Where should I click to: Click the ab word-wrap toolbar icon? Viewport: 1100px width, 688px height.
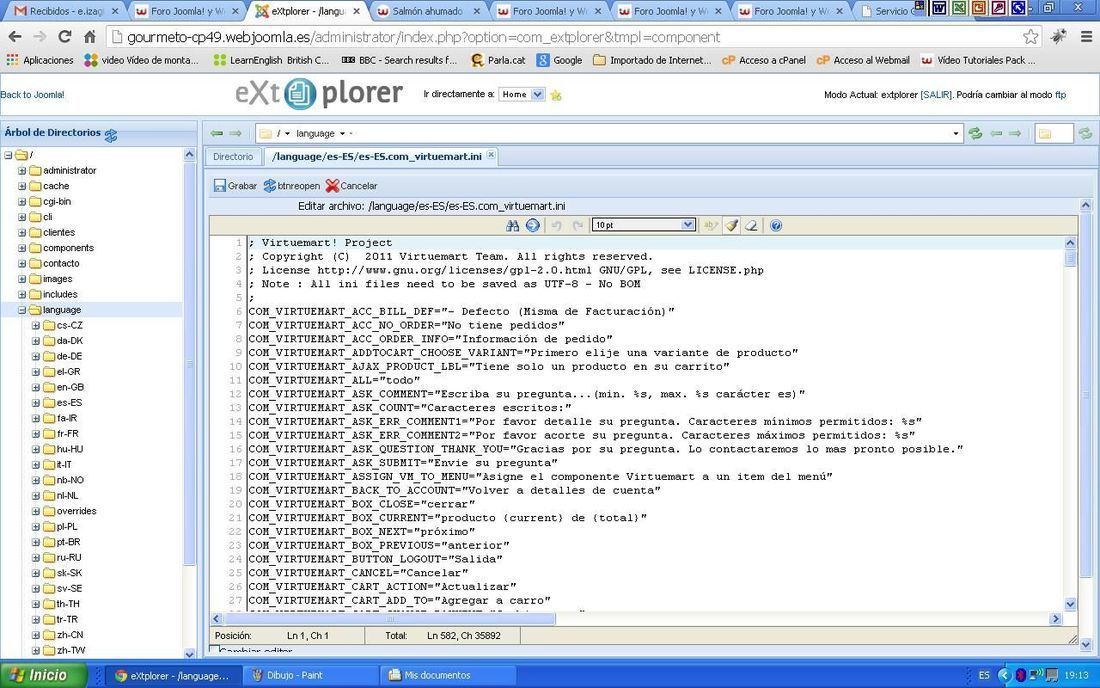tap(711, 225)
